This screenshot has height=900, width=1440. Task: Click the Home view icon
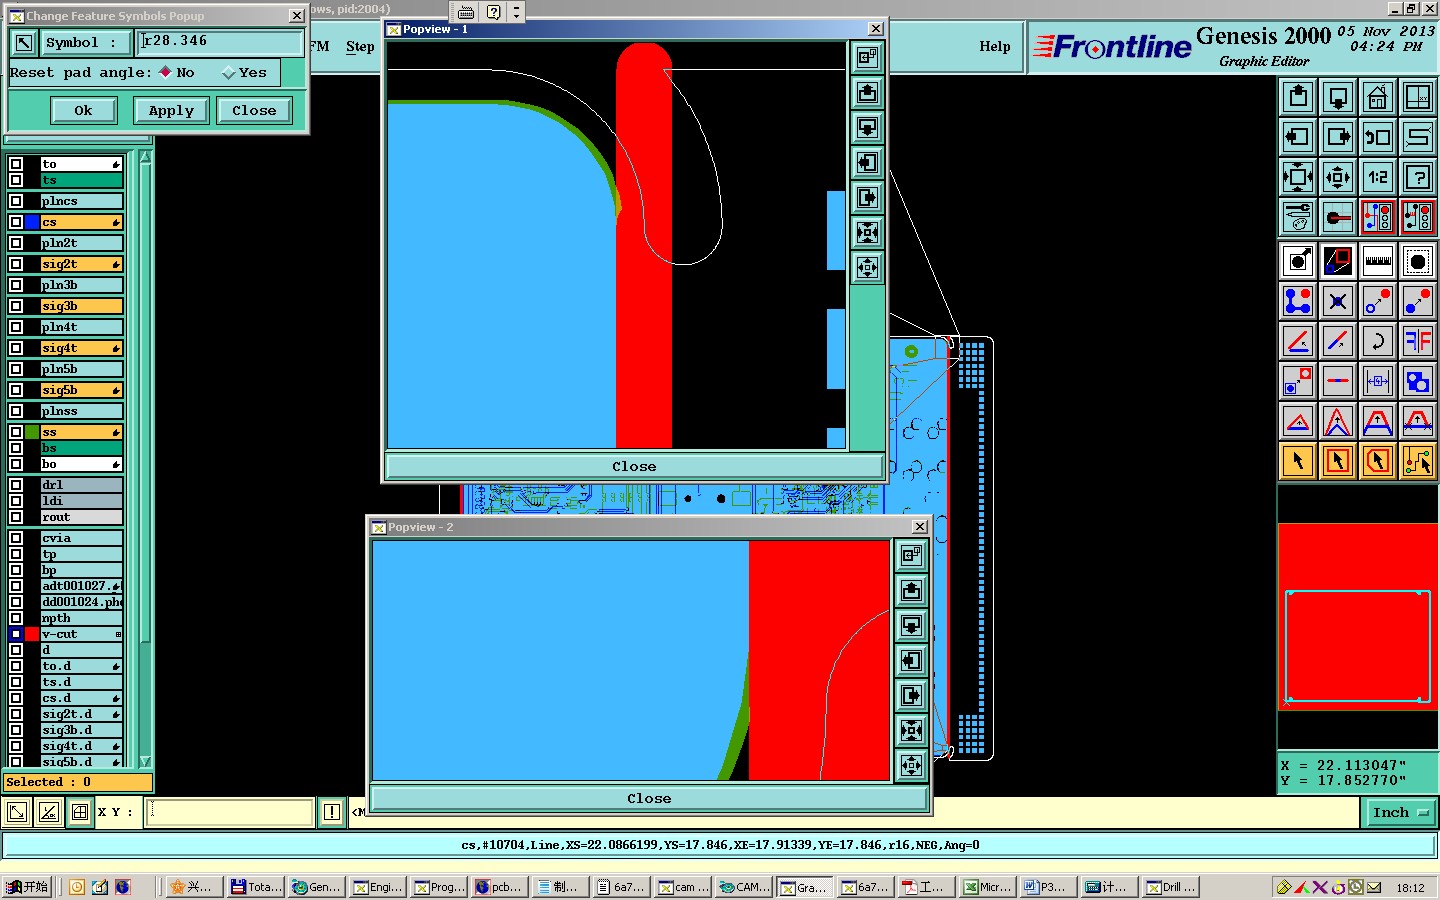tap(1378, 97)
